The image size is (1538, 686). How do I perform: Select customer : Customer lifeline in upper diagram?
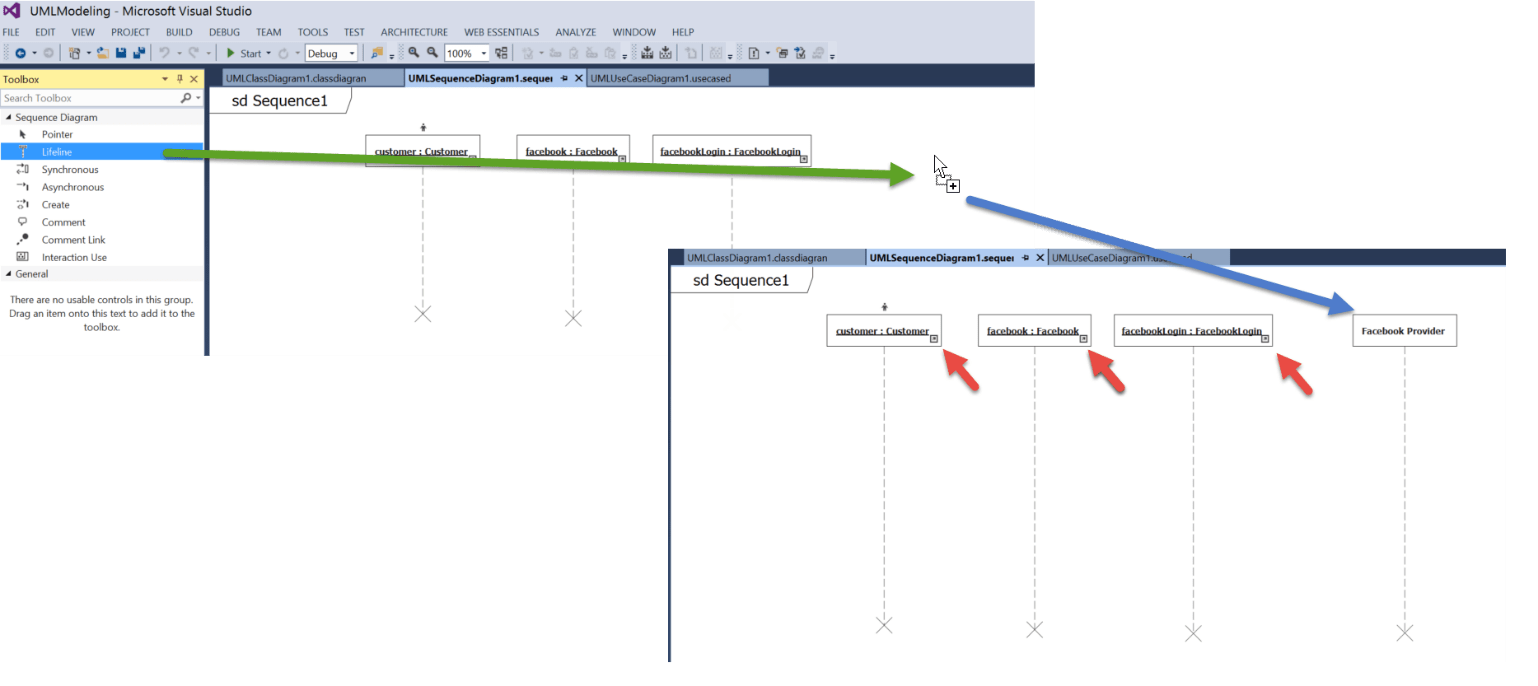[x=422, y=151]
